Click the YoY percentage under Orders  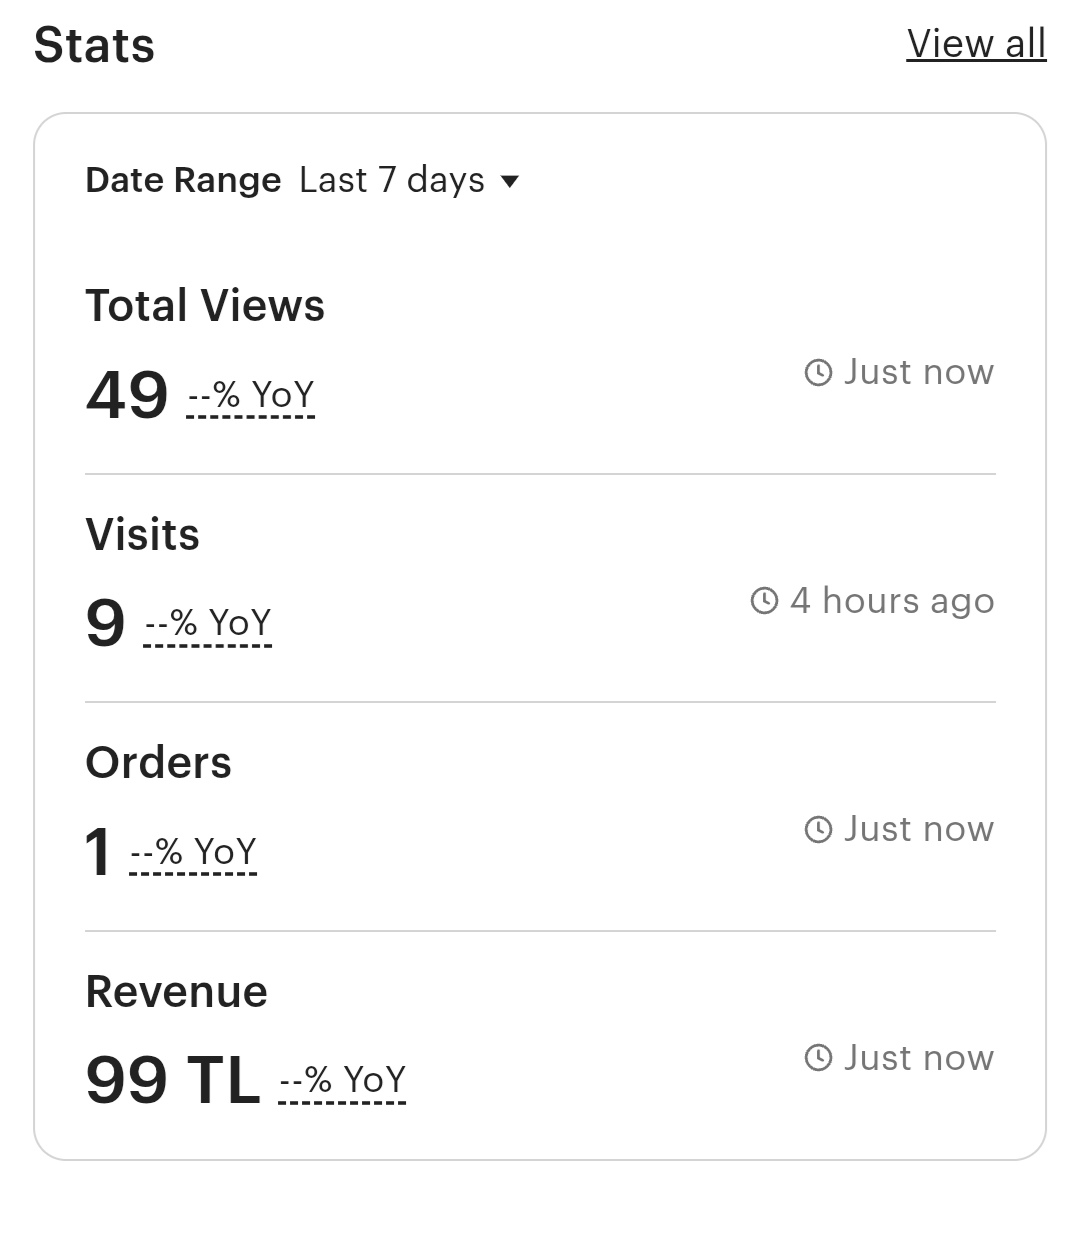tap(193, 853)
